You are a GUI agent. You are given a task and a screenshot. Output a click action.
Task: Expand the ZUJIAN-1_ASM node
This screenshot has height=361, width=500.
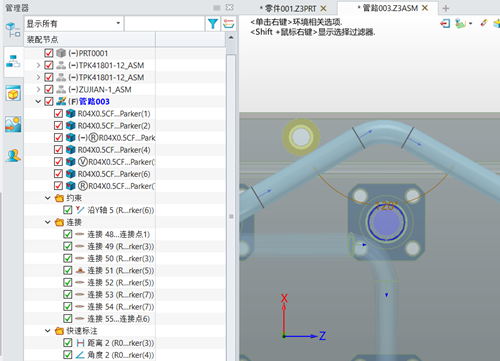(38, 89)
